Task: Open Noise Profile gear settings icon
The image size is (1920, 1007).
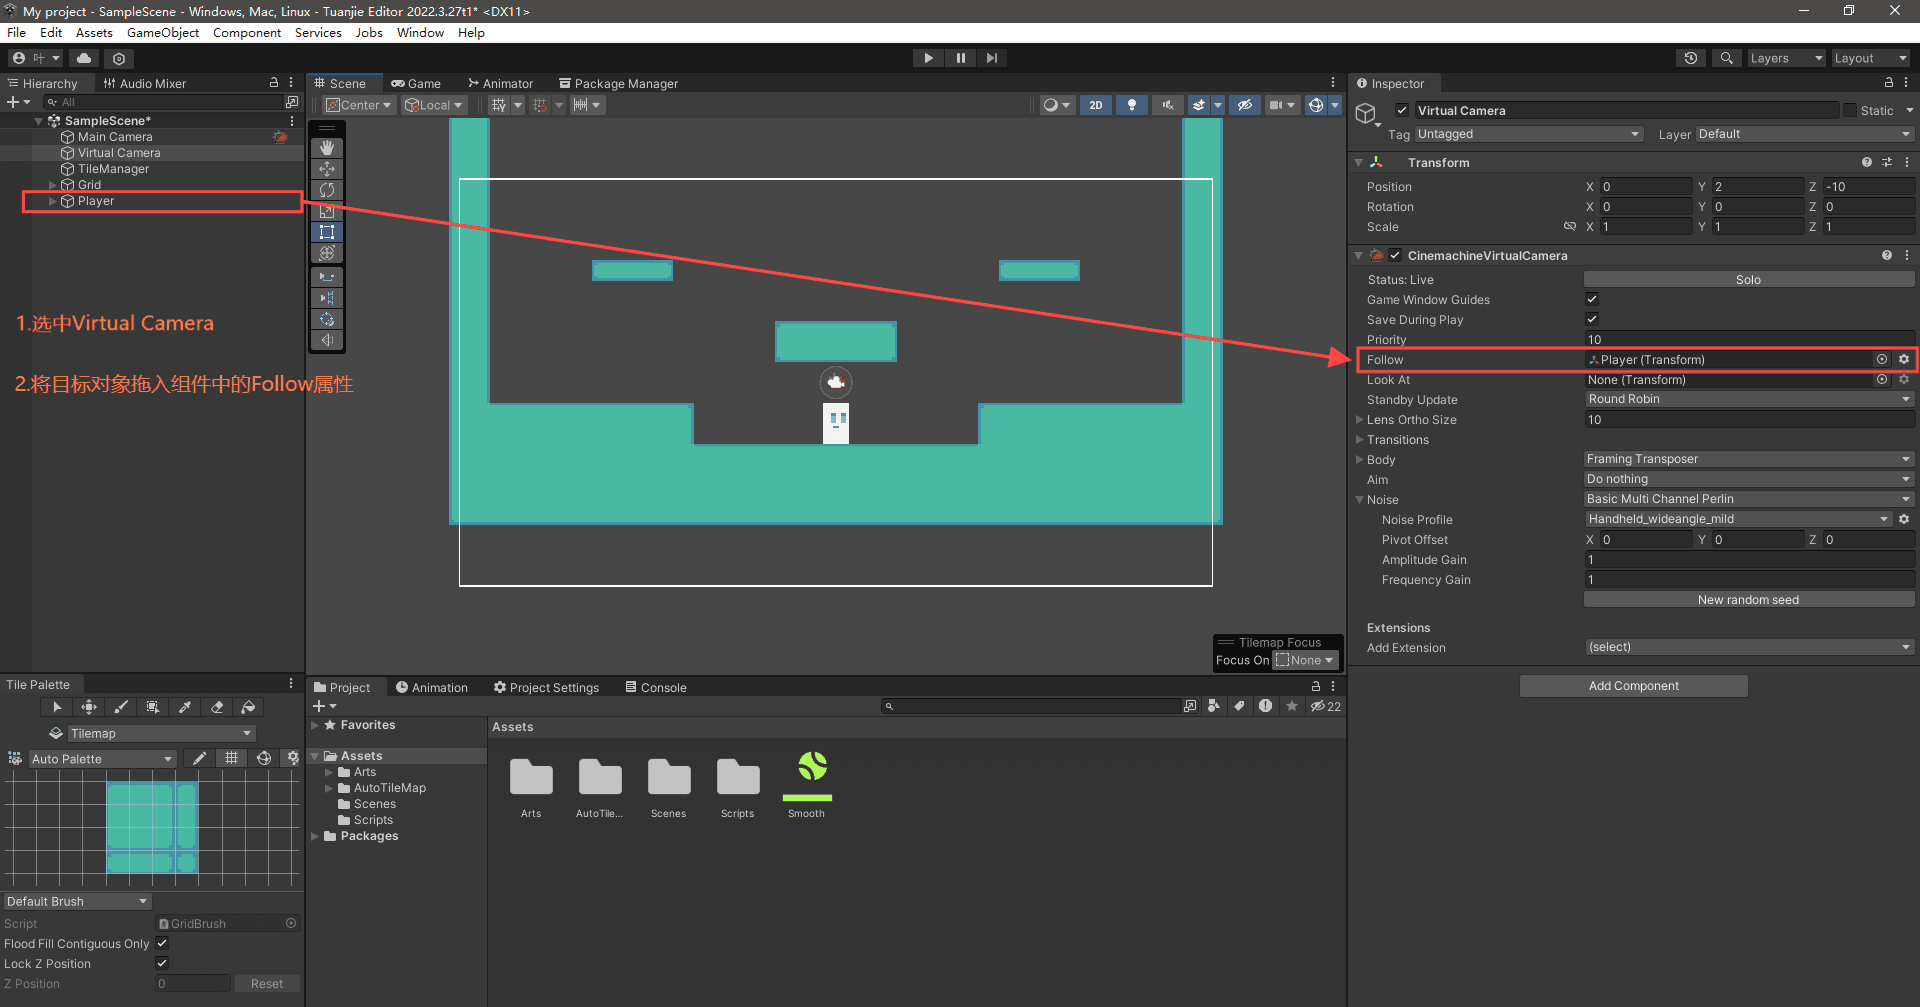Action: click(1904, 520)
